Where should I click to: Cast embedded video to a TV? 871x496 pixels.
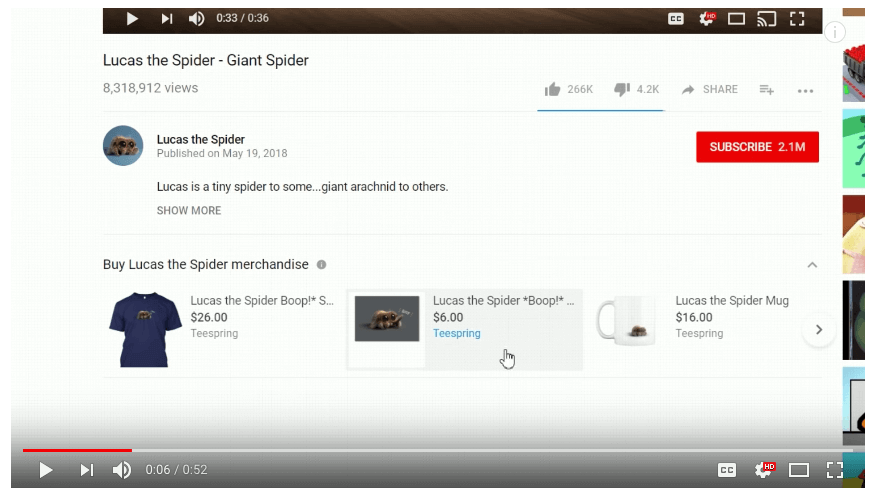pyautogui.click(x=767, y=19)
